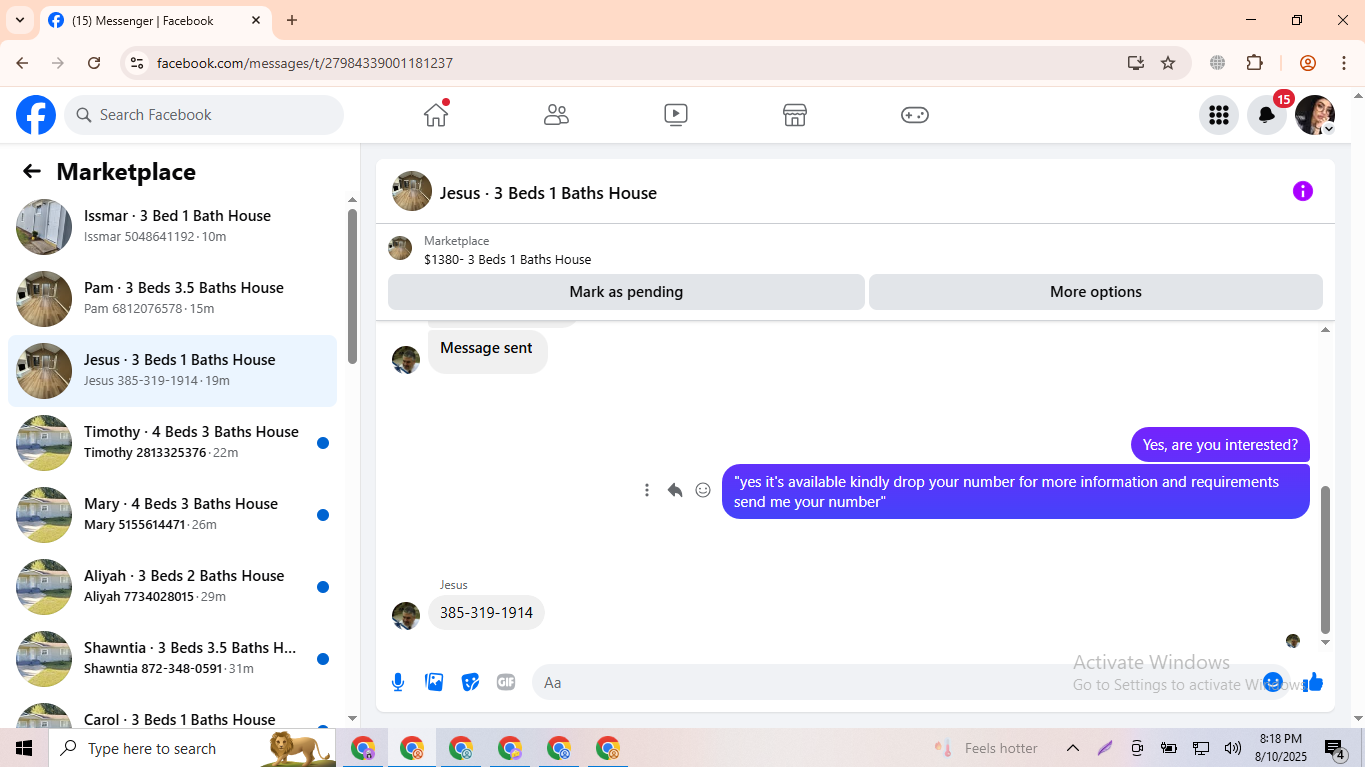Choose a sticker icon

[x=470, y=682]
